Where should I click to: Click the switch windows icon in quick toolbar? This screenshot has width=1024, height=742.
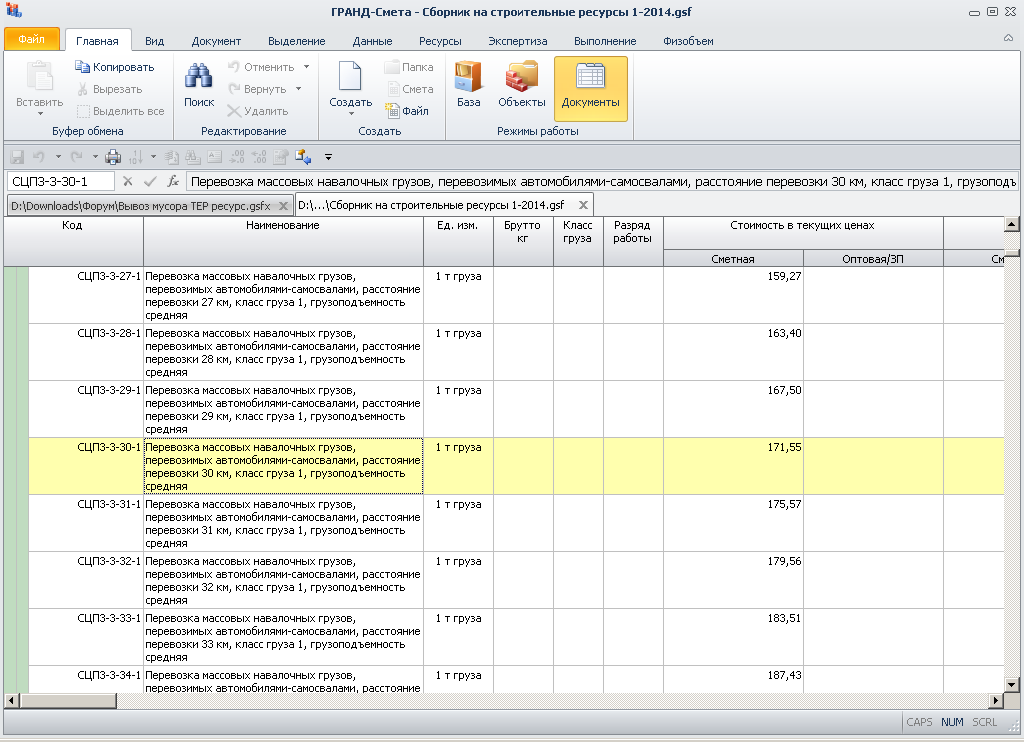tap(303, 157)
